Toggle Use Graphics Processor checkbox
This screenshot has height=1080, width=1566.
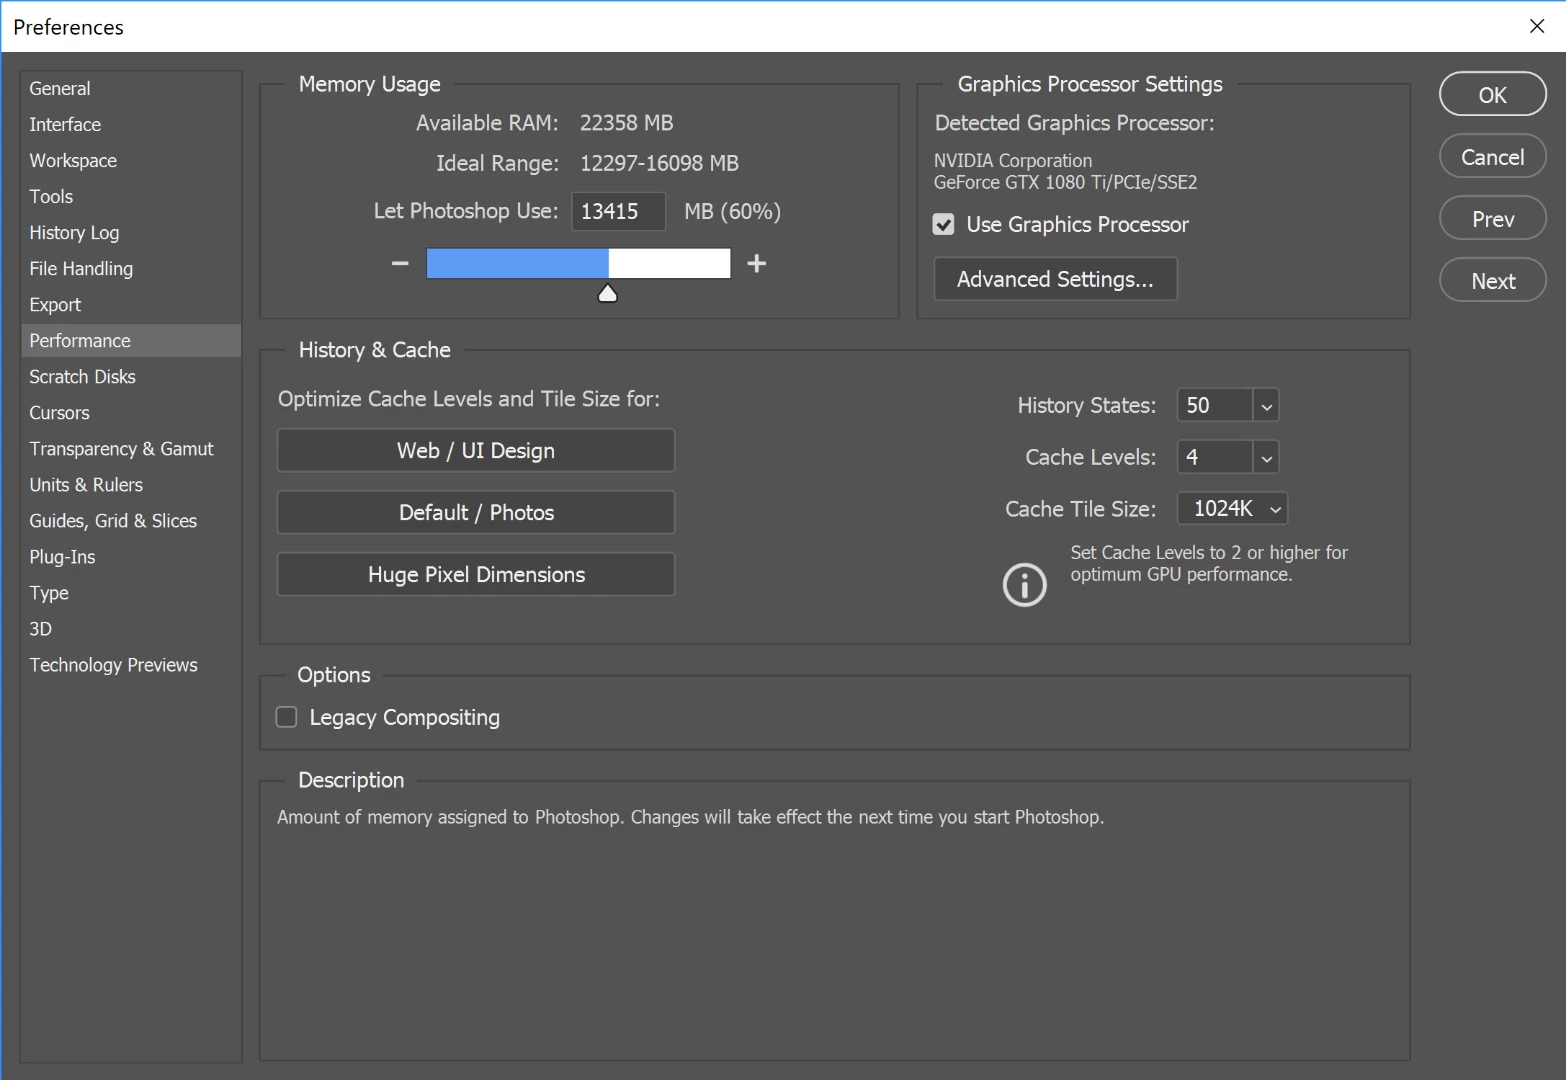pos(943,224)
